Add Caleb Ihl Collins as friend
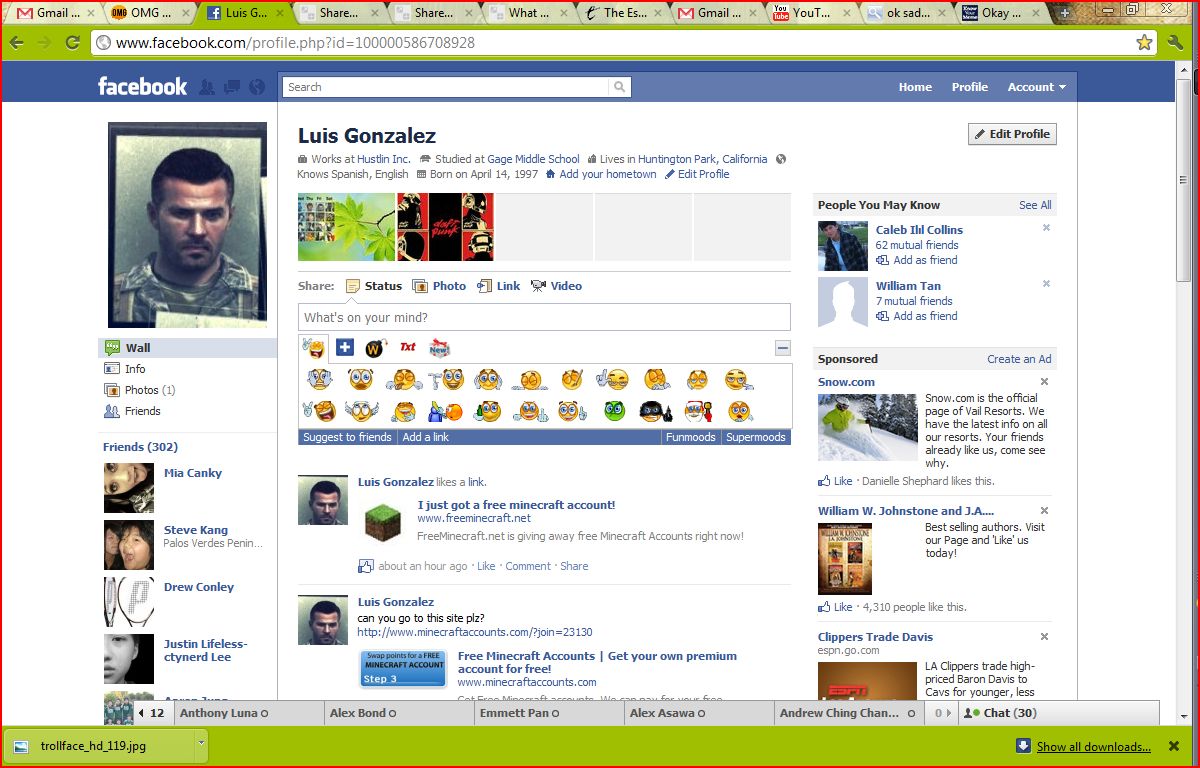The width and height of the screenshot is (1200, 768). [917, 260]
